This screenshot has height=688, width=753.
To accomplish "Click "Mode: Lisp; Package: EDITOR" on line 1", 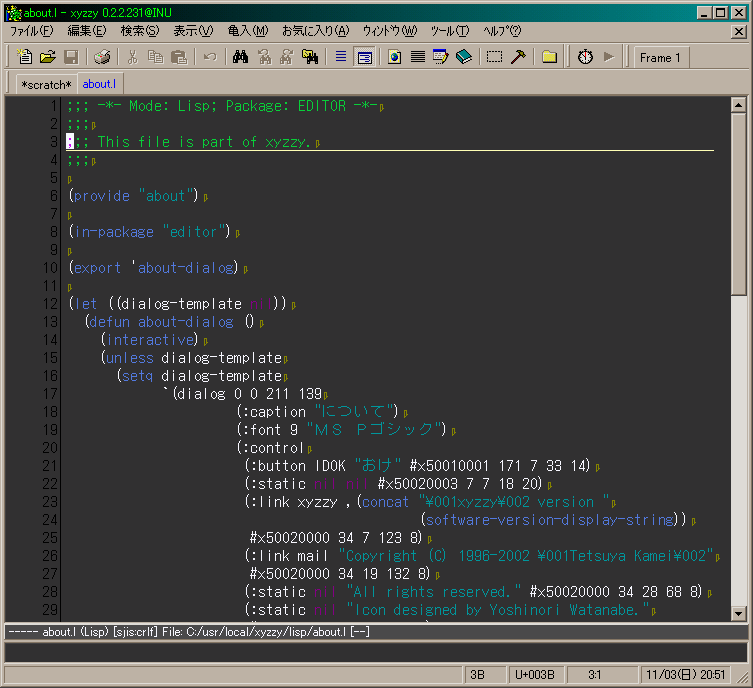I will [x=237, y=106].
